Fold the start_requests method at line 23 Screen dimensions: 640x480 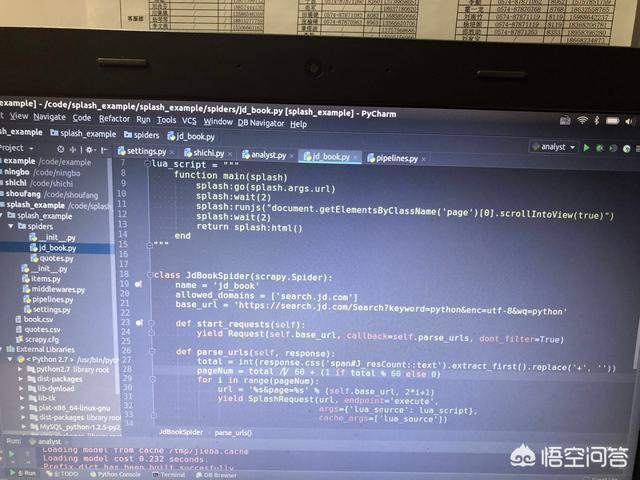(x=151, y=323)
